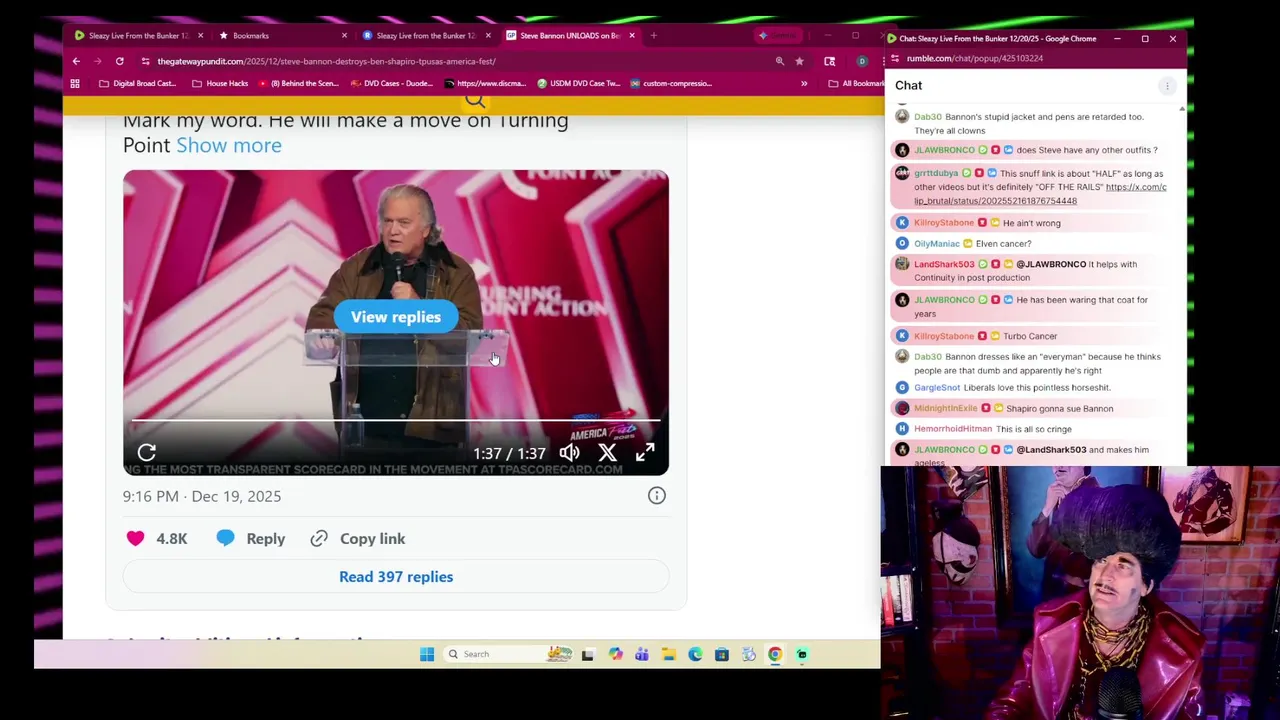This screenshot has width=1280, height=720.
Task: Open DVD Cases - Duode... bookmark
Action: (392, 83)
